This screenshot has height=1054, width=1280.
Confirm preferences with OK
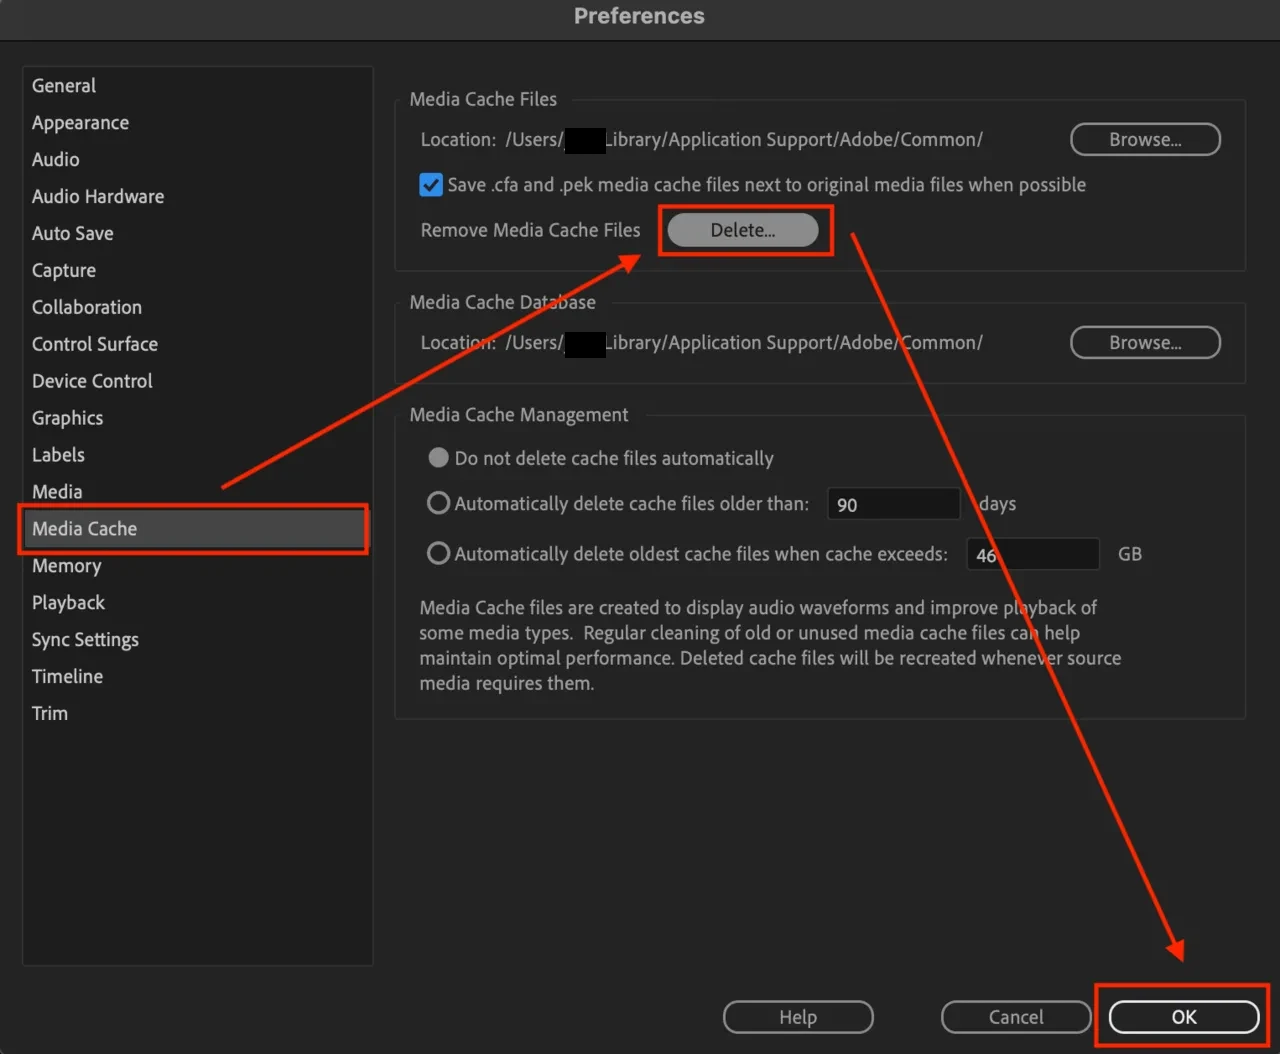1184,1017
